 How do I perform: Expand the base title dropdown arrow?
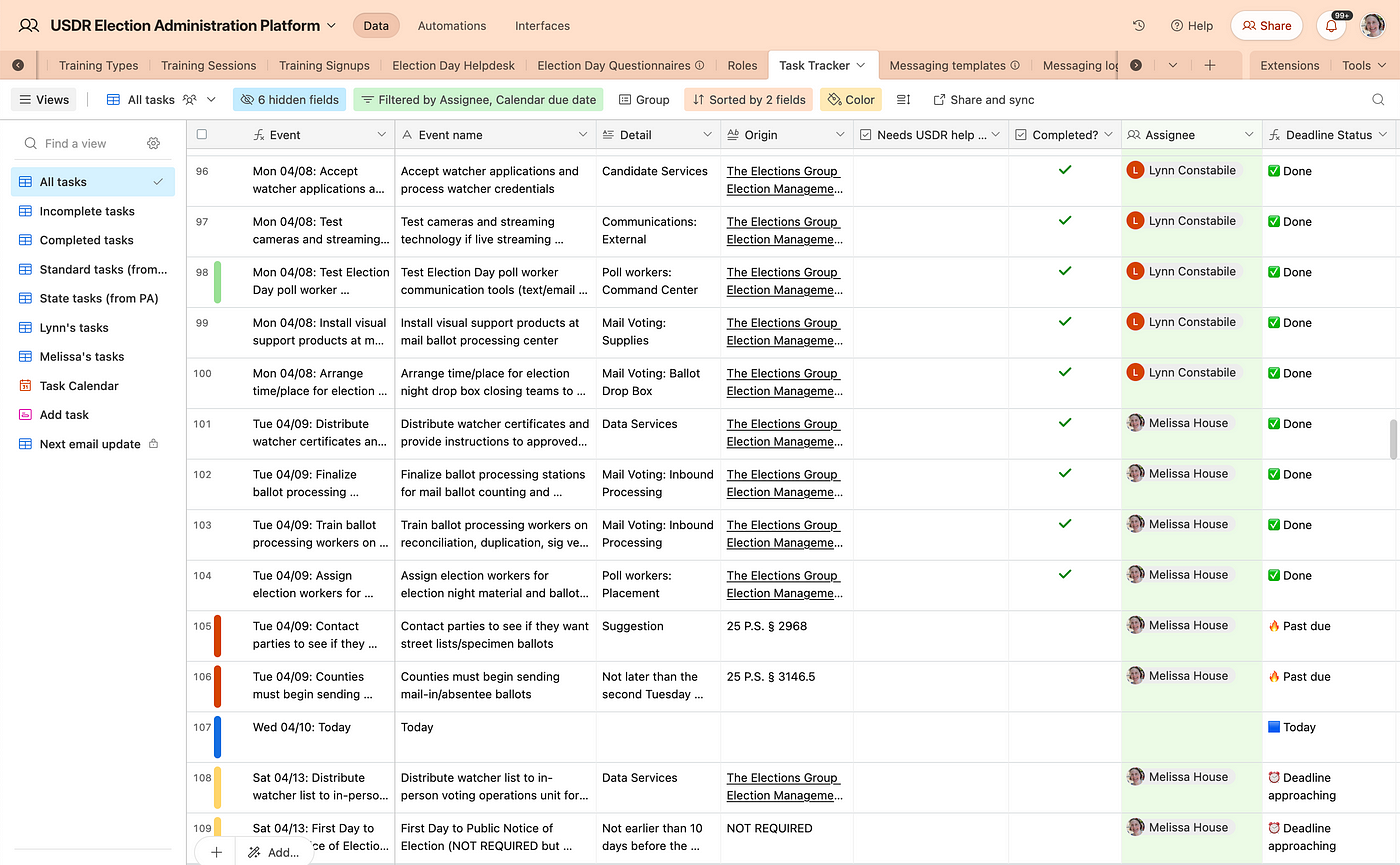(332, 26)
